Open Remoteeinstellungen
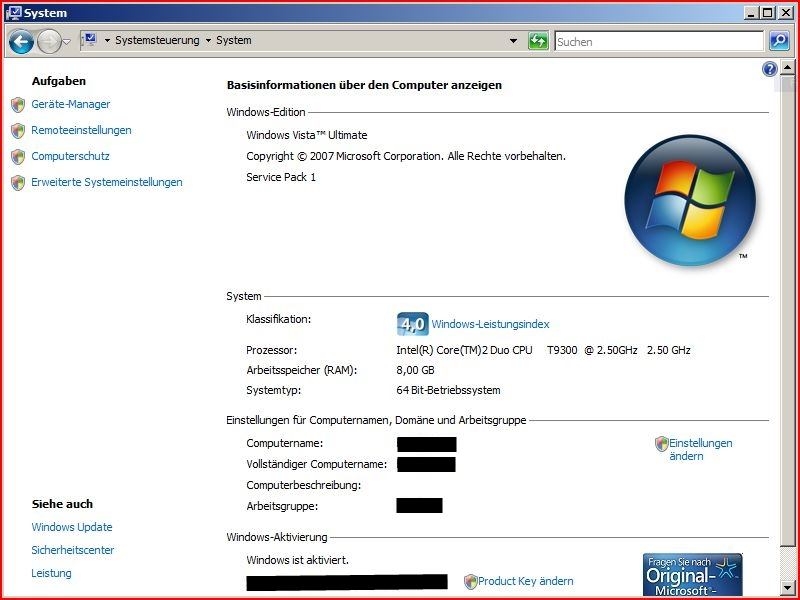The width and height of the screenshot is (800, 600). [x=81, y=130]
